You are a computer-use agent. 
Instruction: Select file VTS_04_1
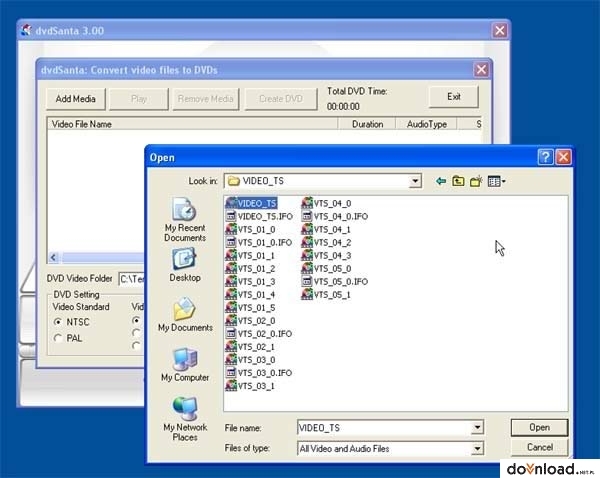[326, 230]
